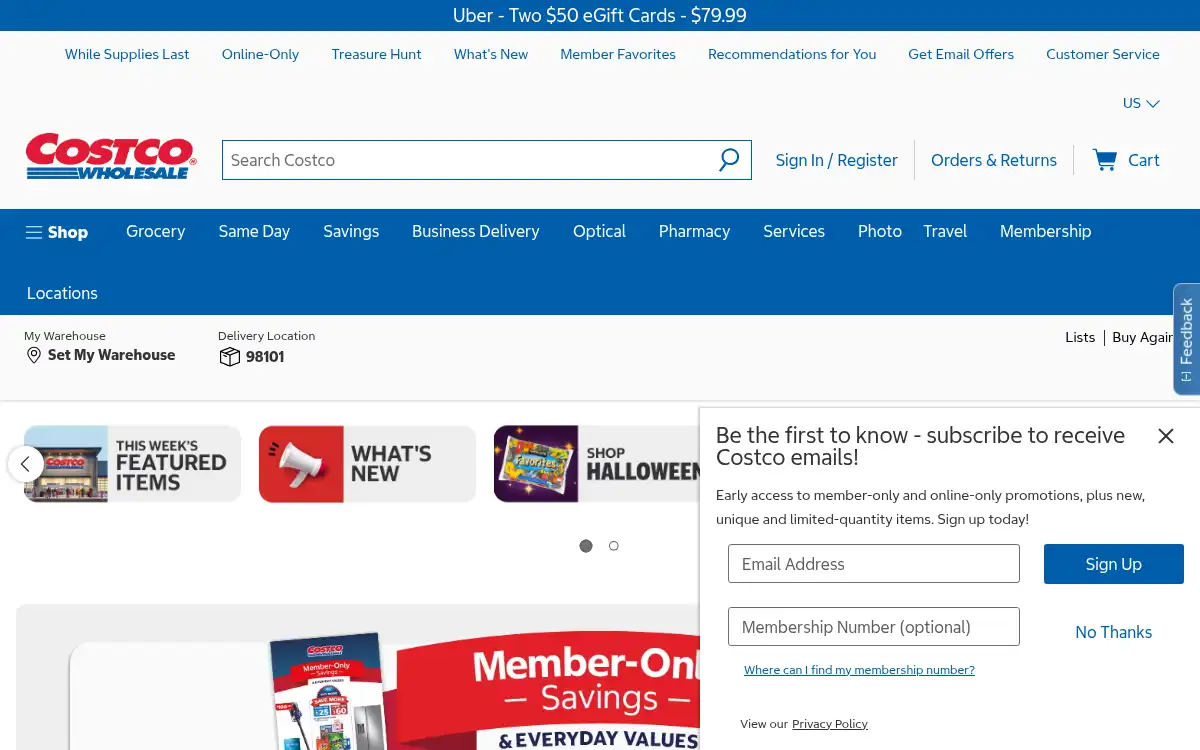Open the Shop Halloween tile

(x=597, y=464)
